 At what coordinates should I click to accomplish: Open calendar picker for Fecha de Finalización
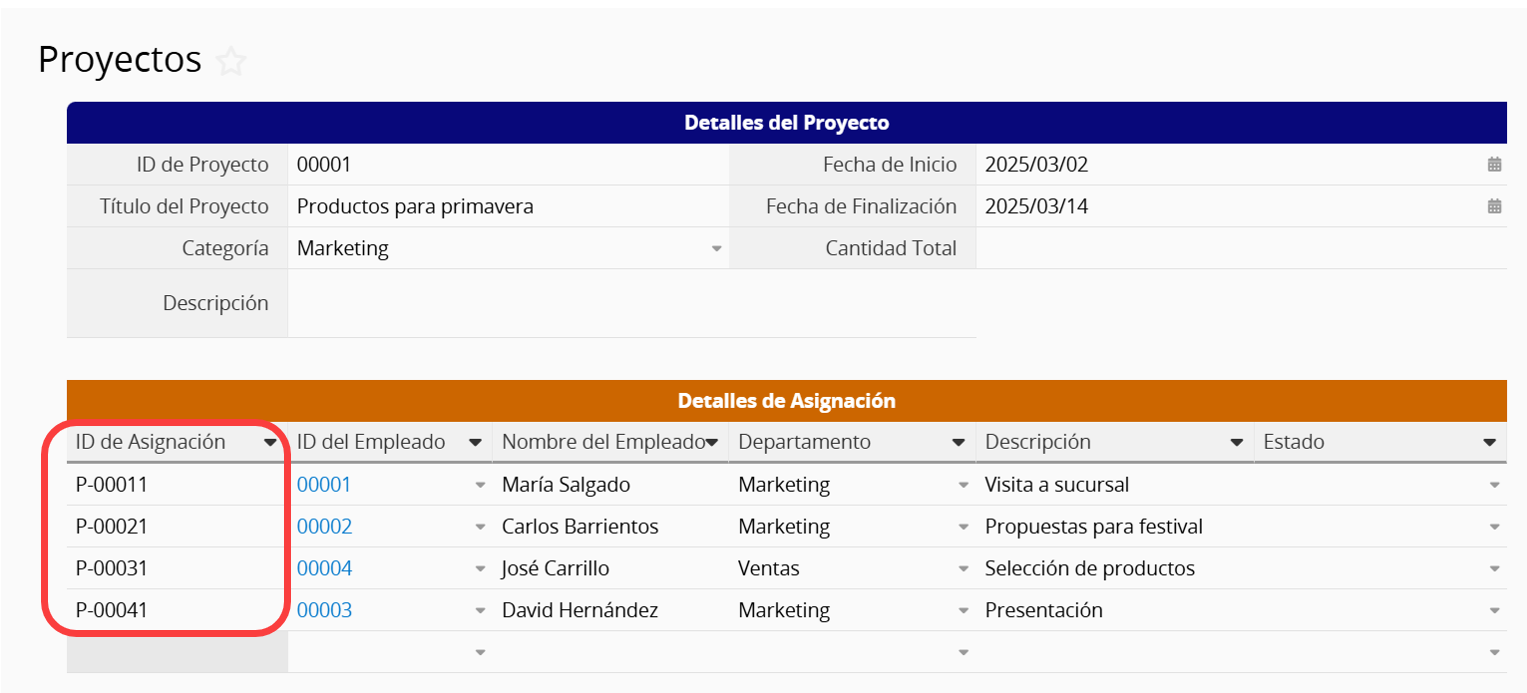pos(1494,207)
